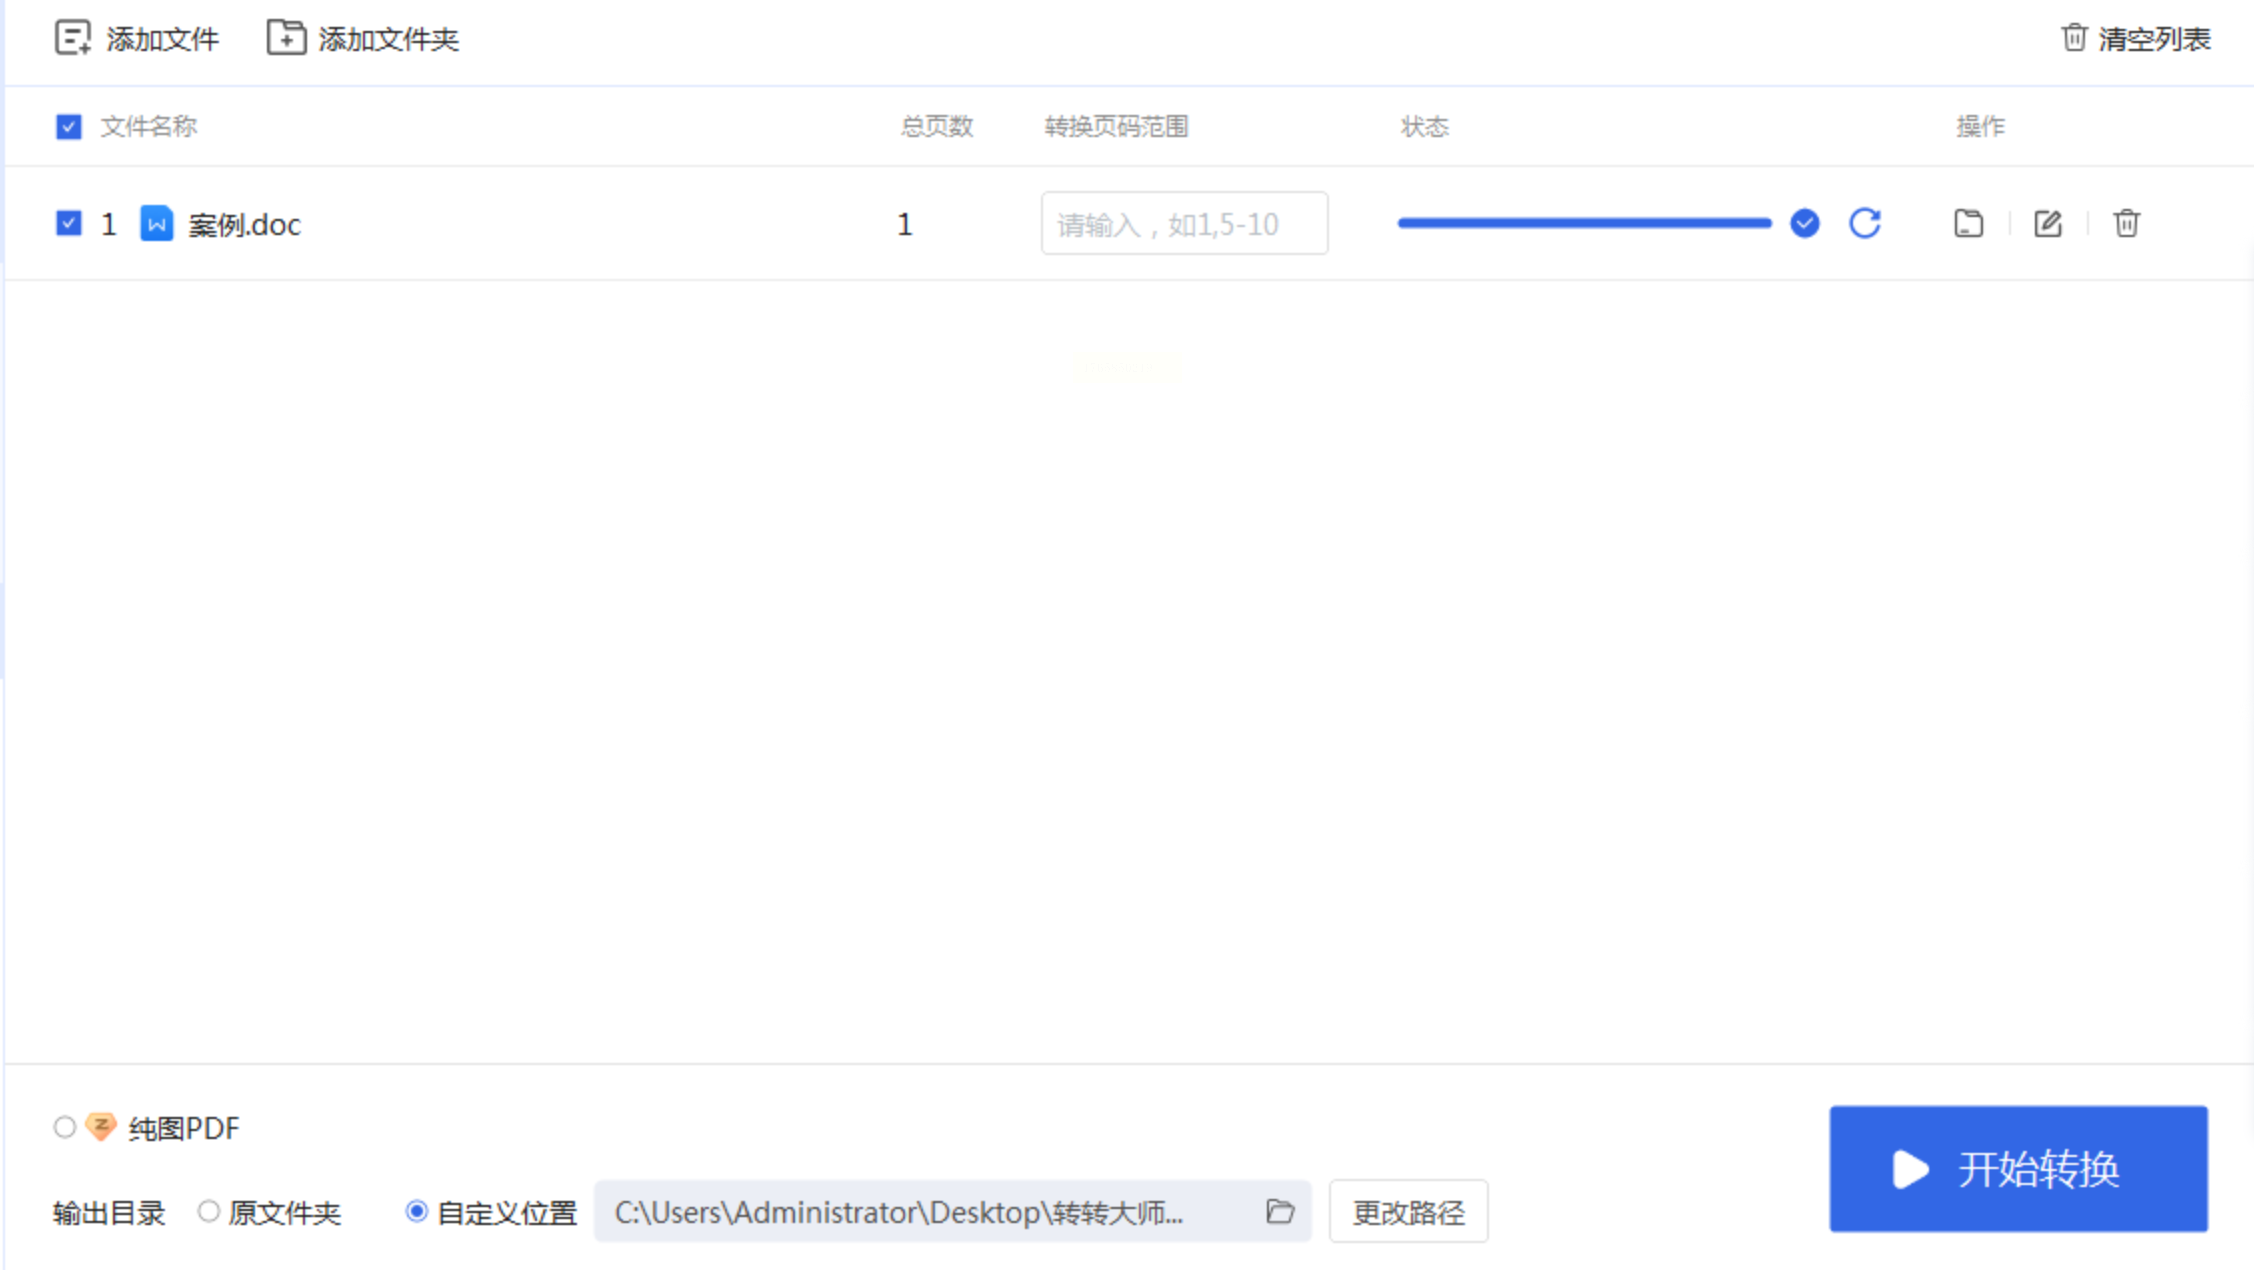The height and width of the screenshot is (1270, 2254).
Task: Click the add file icon
Action: point(72,39)
